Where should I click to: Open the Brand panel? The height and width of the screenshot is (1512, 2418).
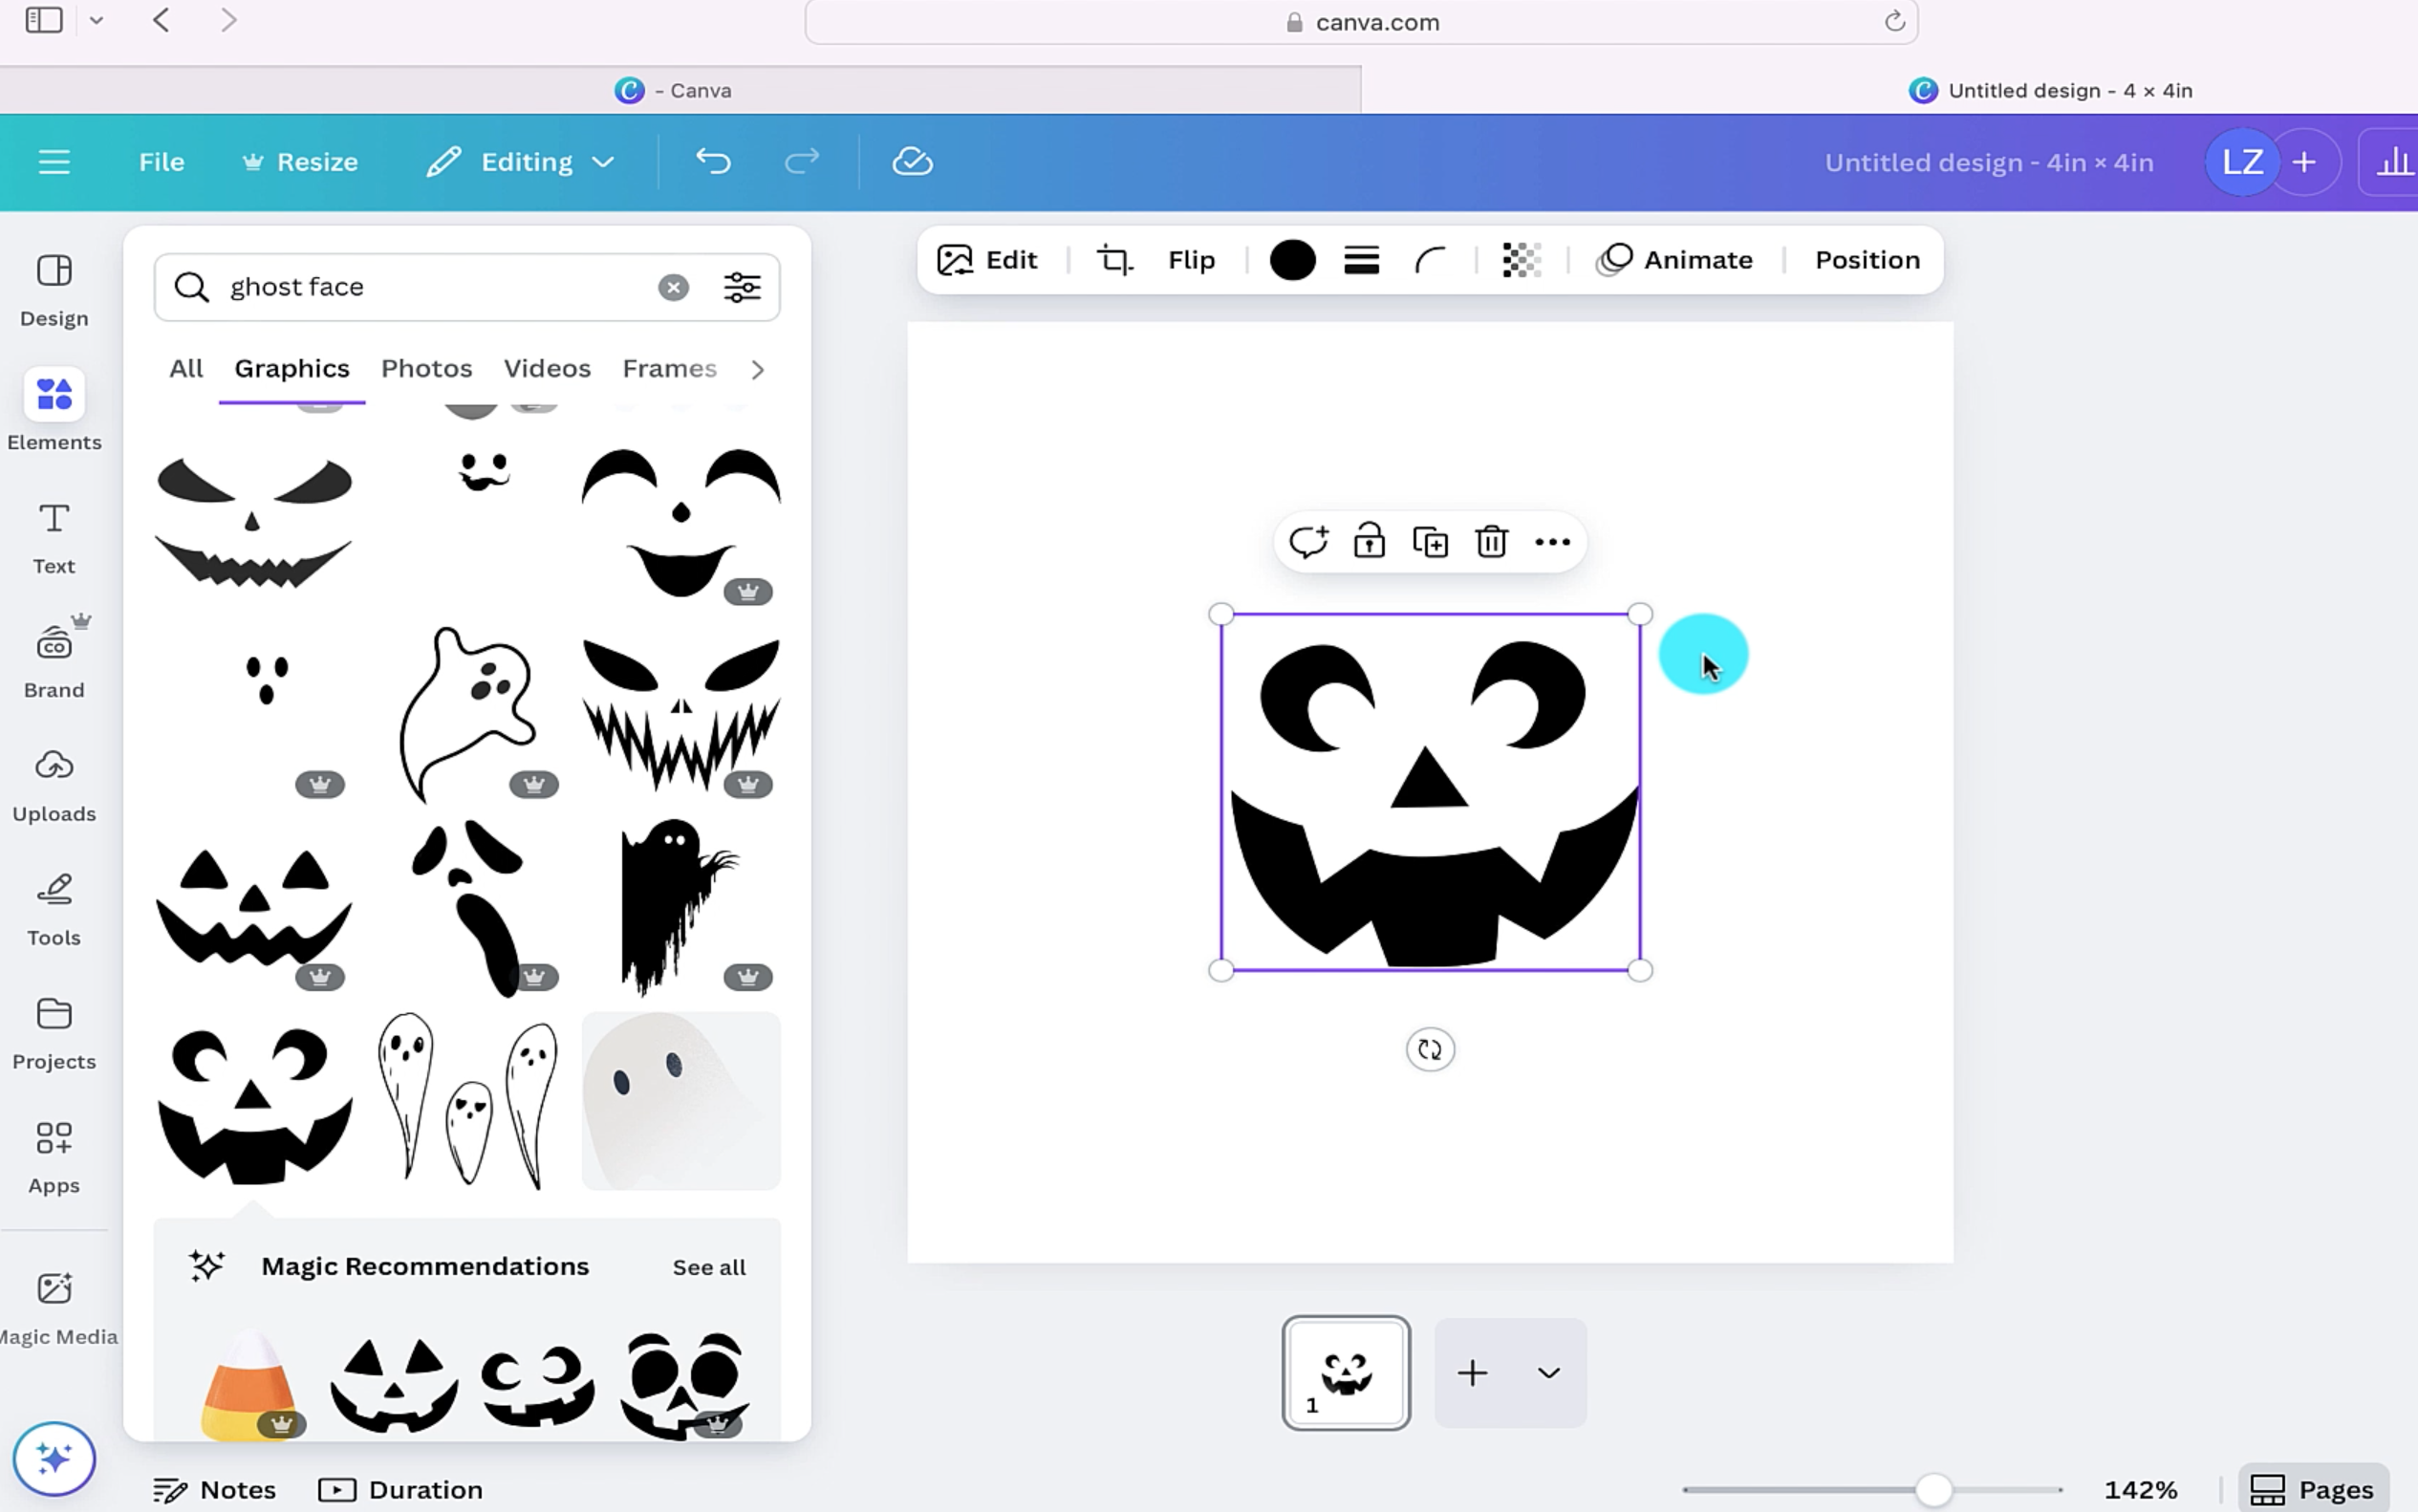[x=54, y=655]
